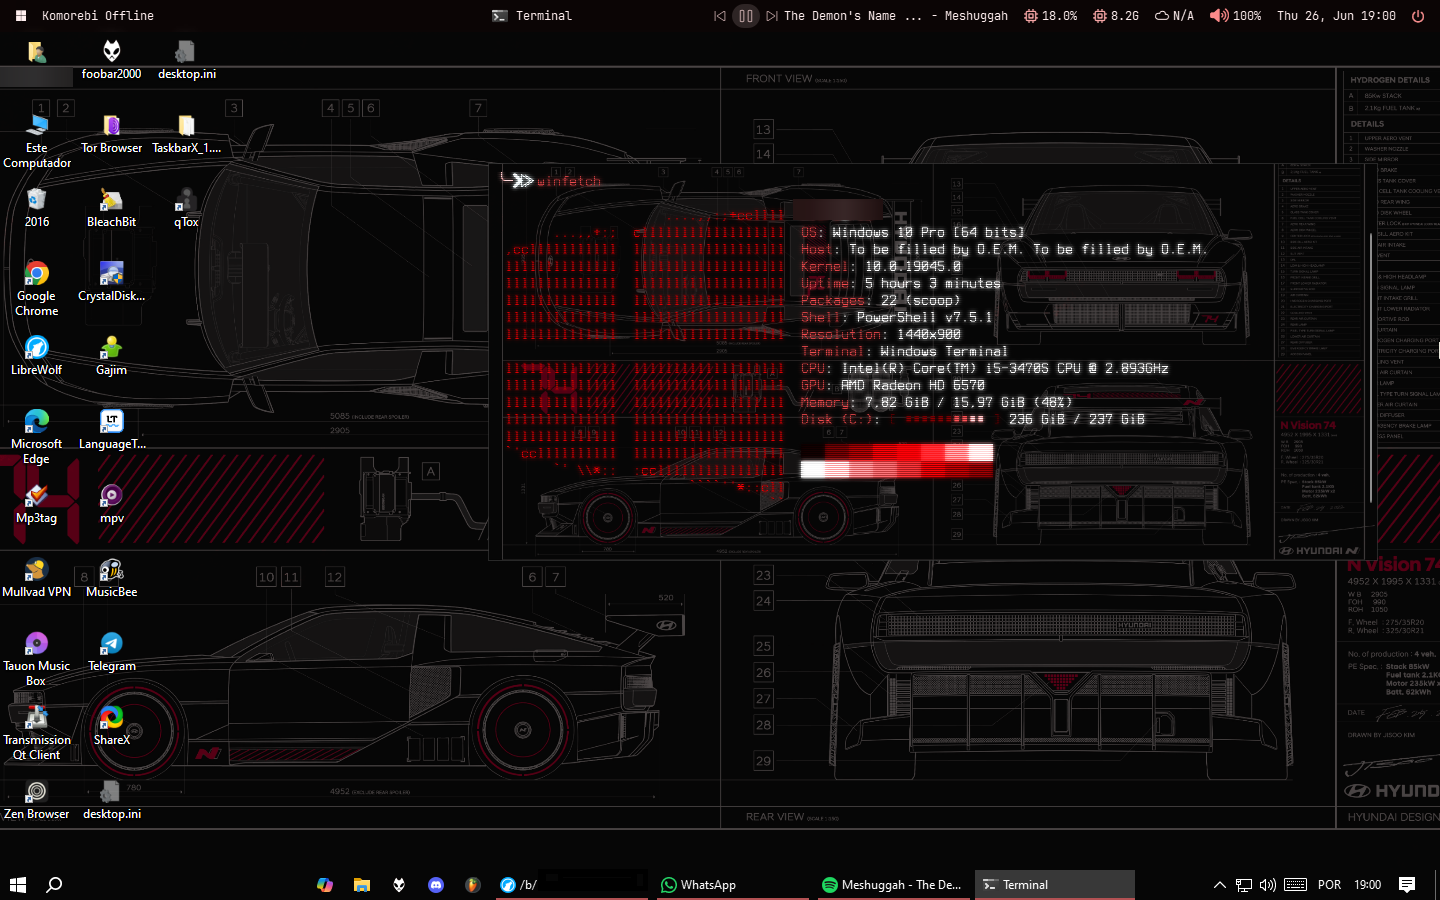Open Copilot from the taskbar
Screen dimensions: 1440x900
tap(325, 884)
